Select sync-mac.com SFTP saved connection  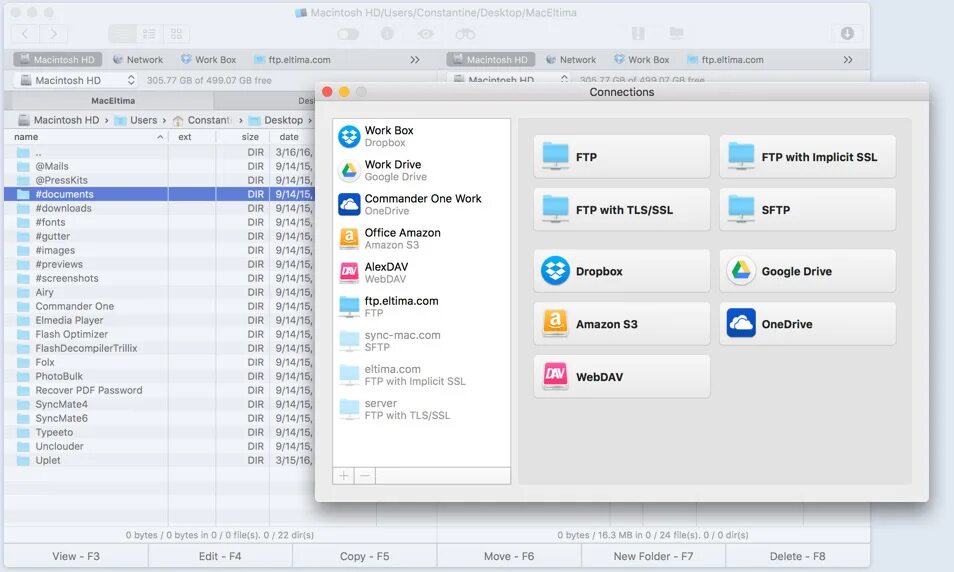[421, 341]
